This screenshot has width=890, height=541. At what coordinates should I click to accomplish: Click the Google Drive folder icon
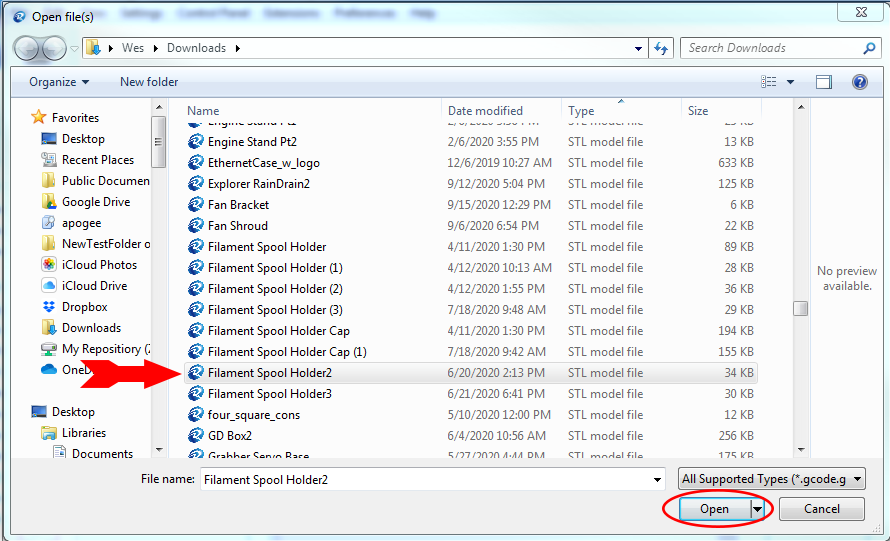[49, 202]
